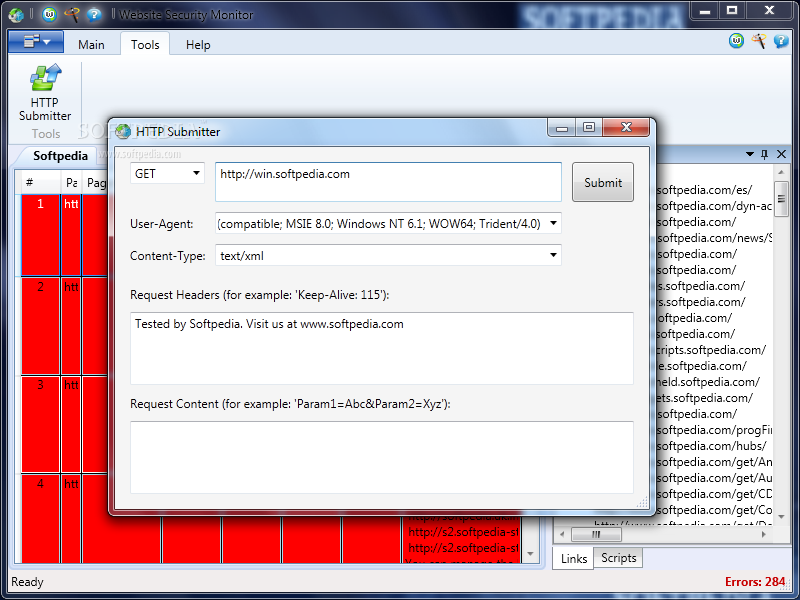800x600 pixels.
Task: Click the cripts.softpedia.com/ link entry
Action: point(711,350)
